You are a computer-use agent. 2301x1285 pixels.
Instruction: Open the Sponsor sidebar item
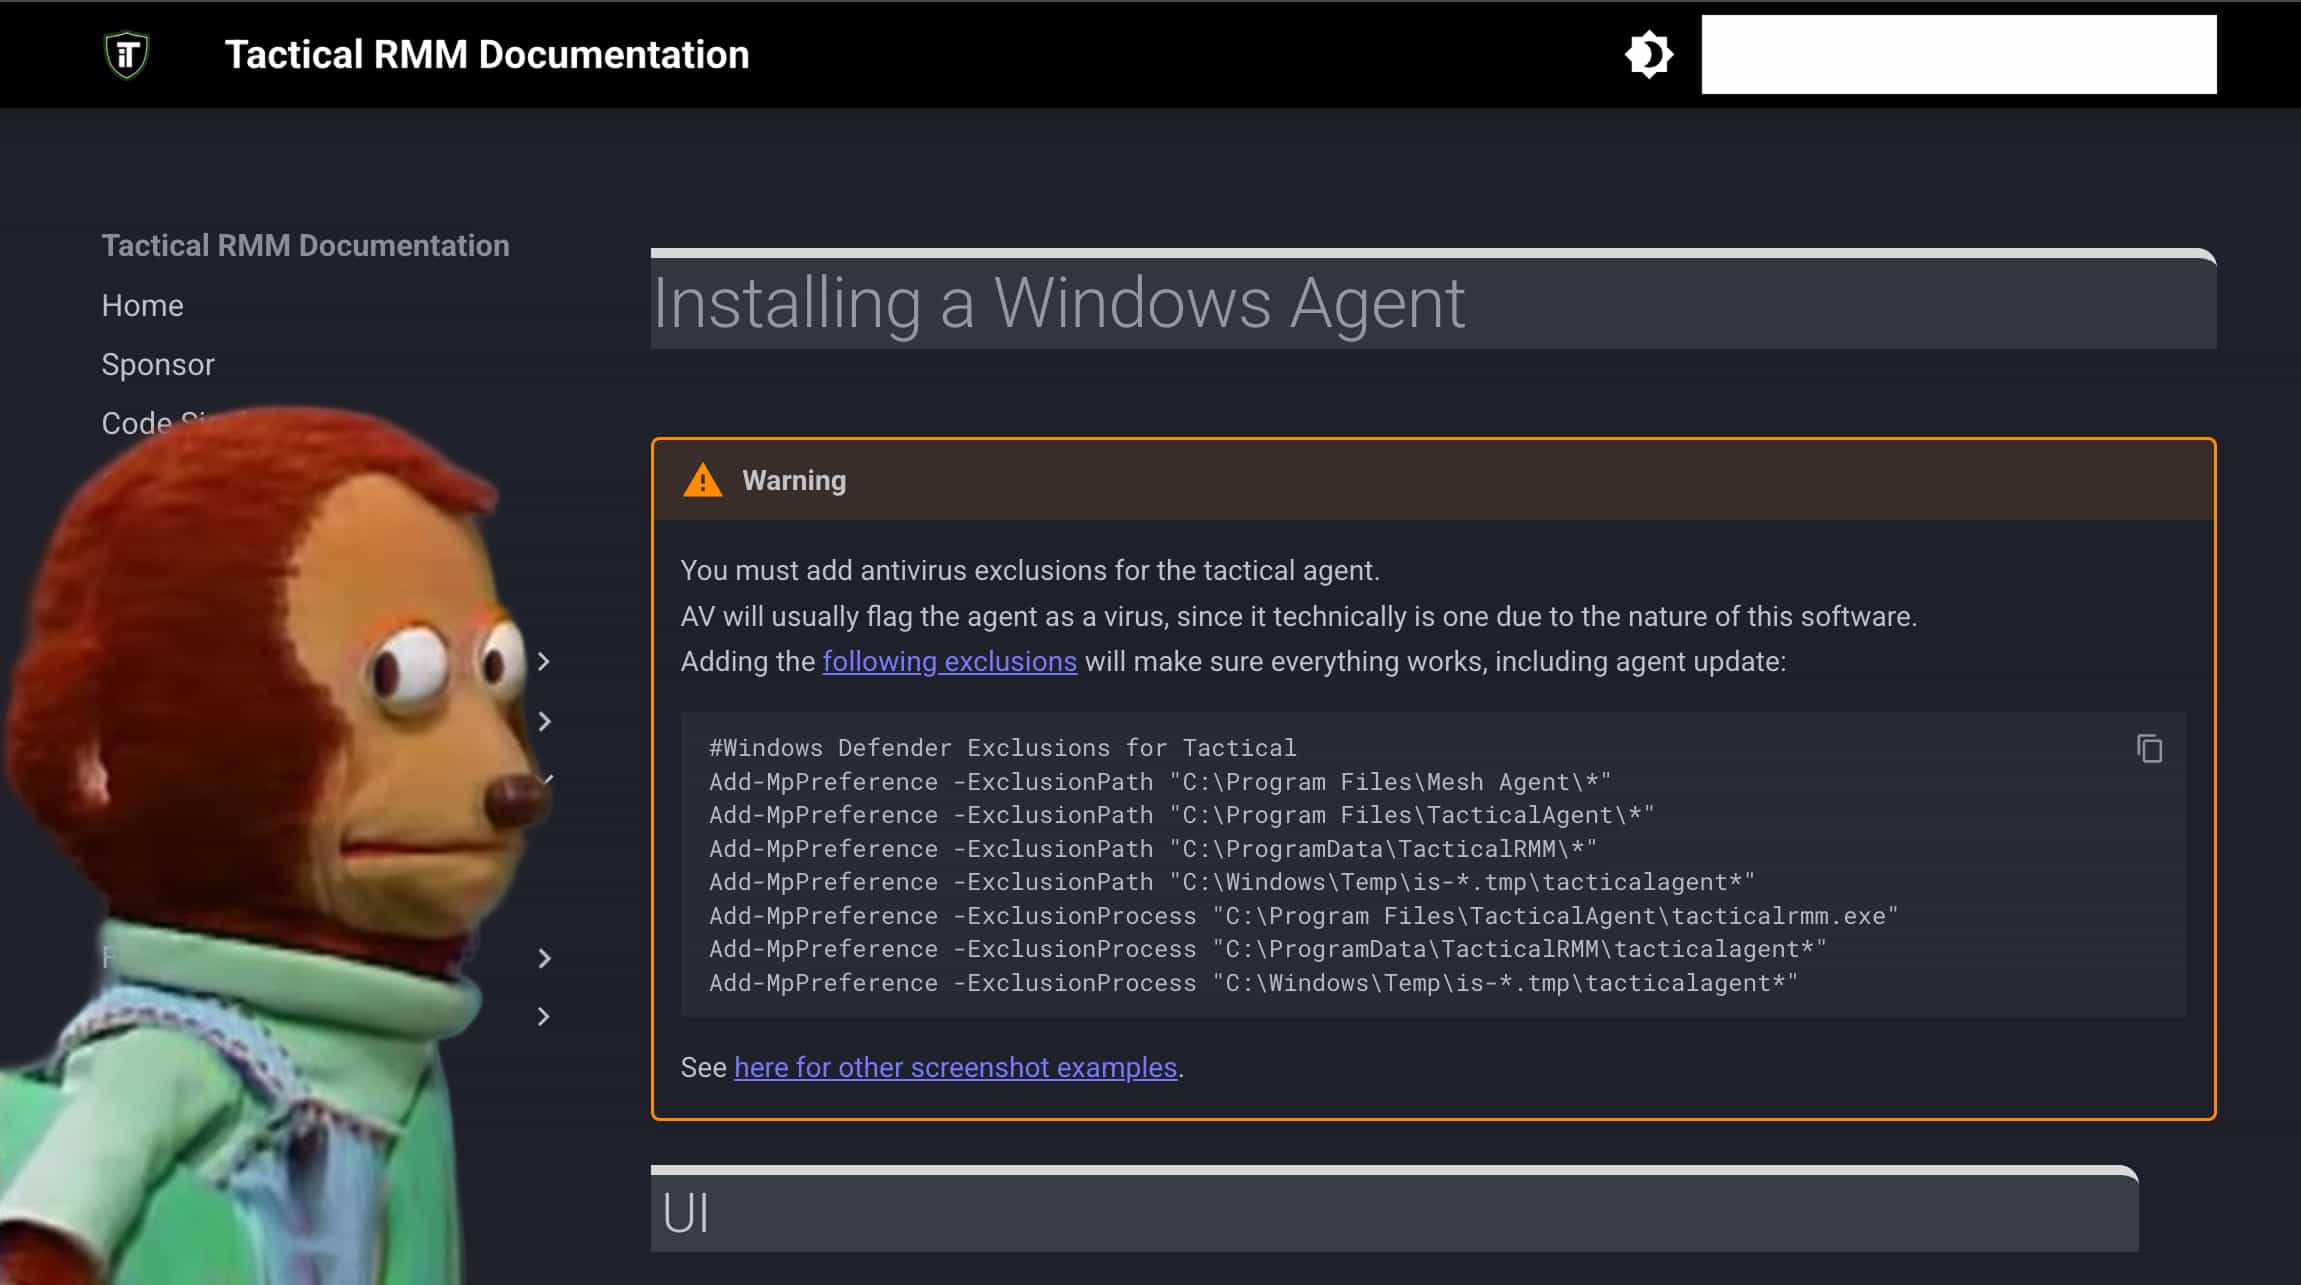click(x=158, y=364)
